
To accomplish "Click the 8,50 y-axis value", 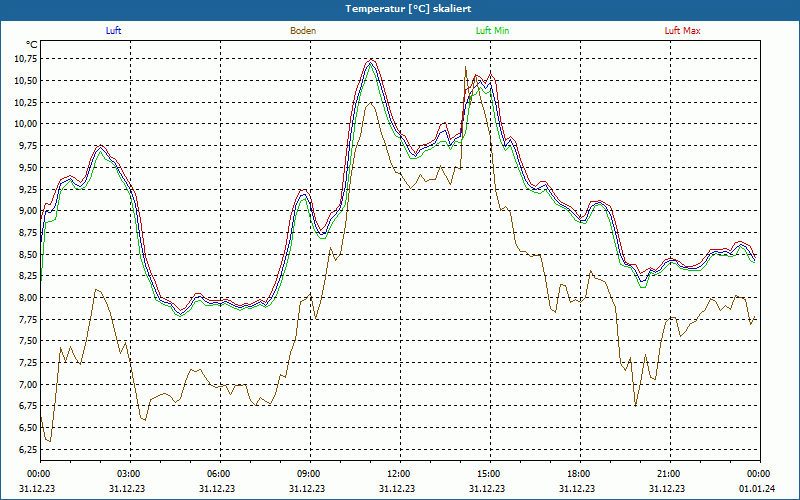I will pos(29,254).
